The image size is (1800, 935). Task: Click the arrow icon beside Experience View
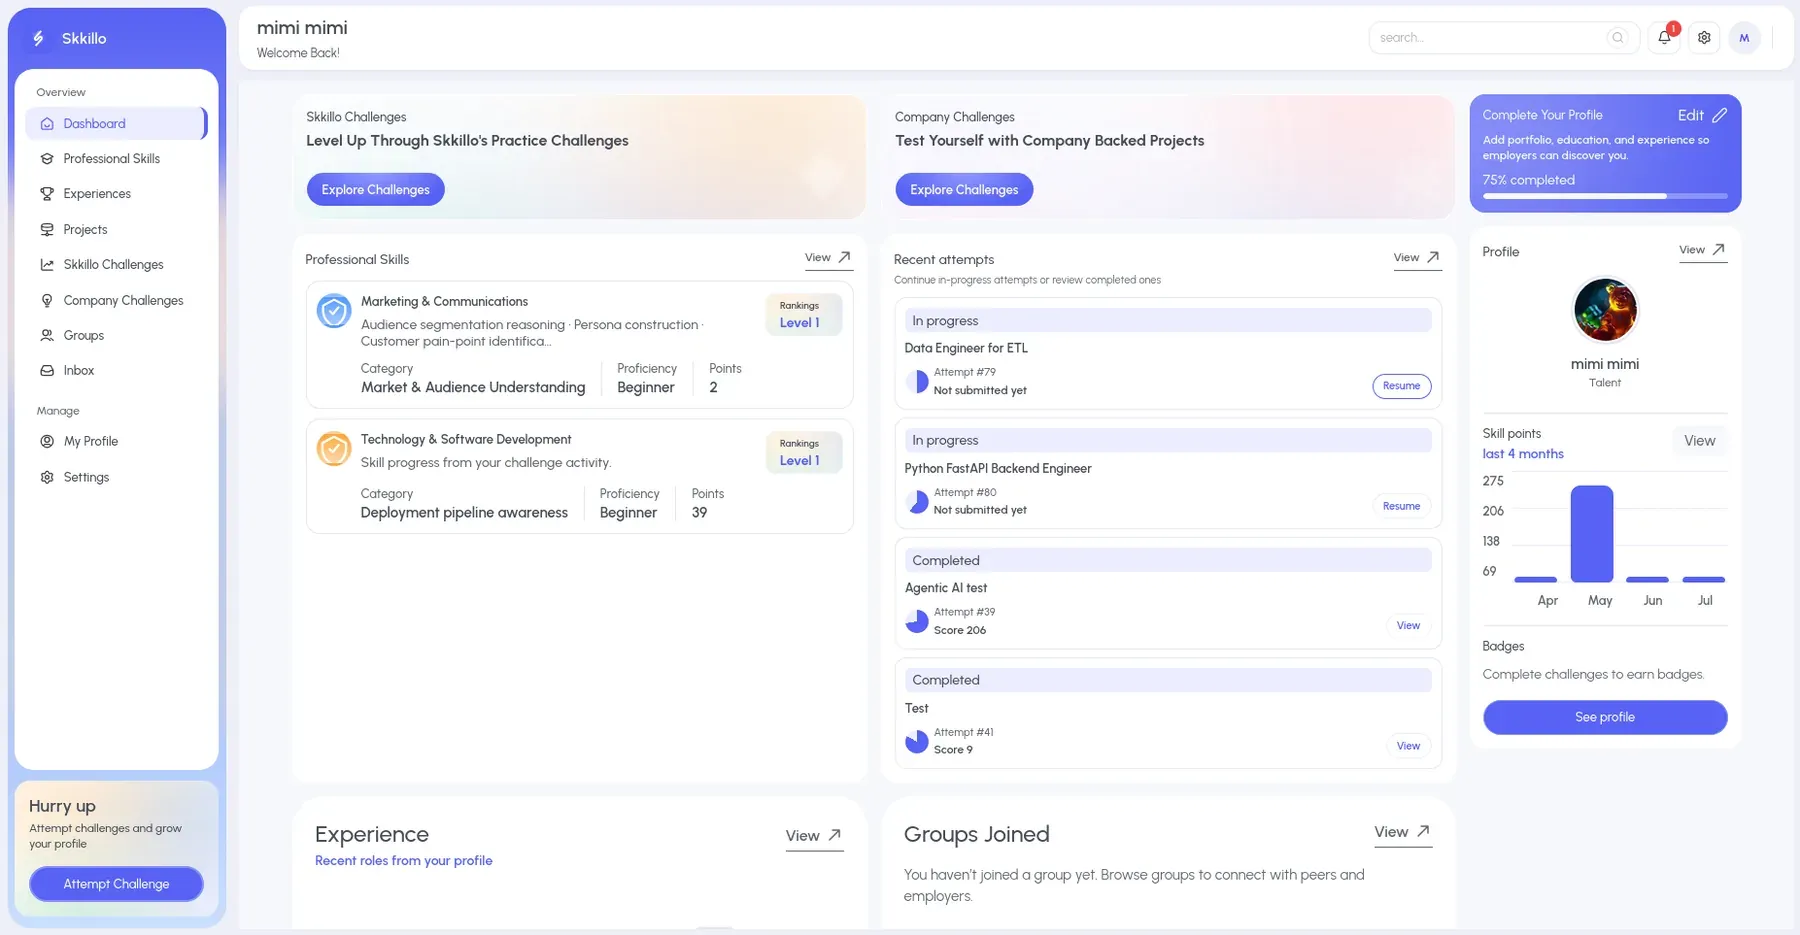[x=835, y=835]
